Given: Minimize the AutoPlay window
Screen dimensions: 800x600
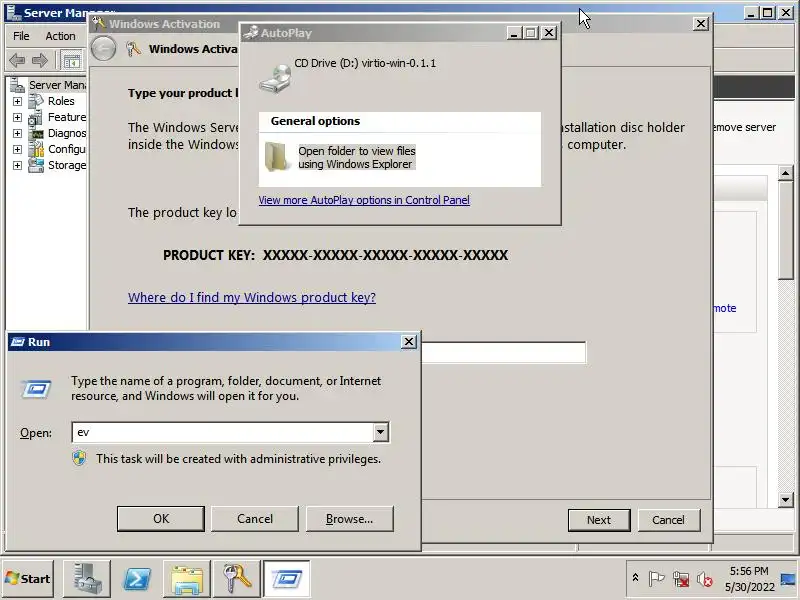Looking at the screenshot, I should (x=514, y=33).
